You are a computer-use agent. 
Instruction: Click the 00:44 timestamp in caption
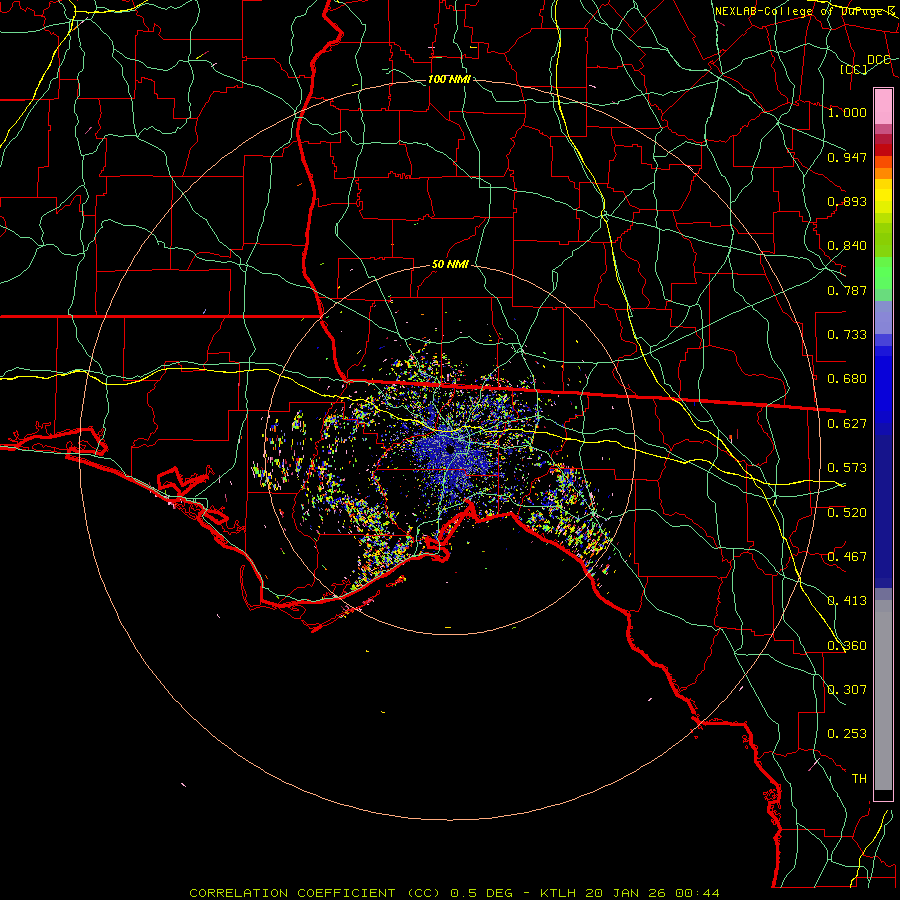tap(697, 893)
